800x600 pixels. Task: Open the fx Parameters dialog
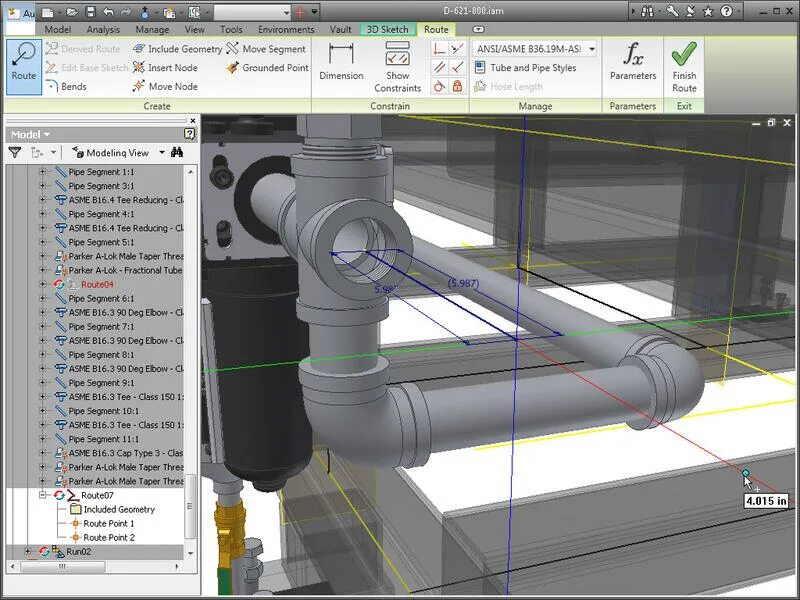633,61
